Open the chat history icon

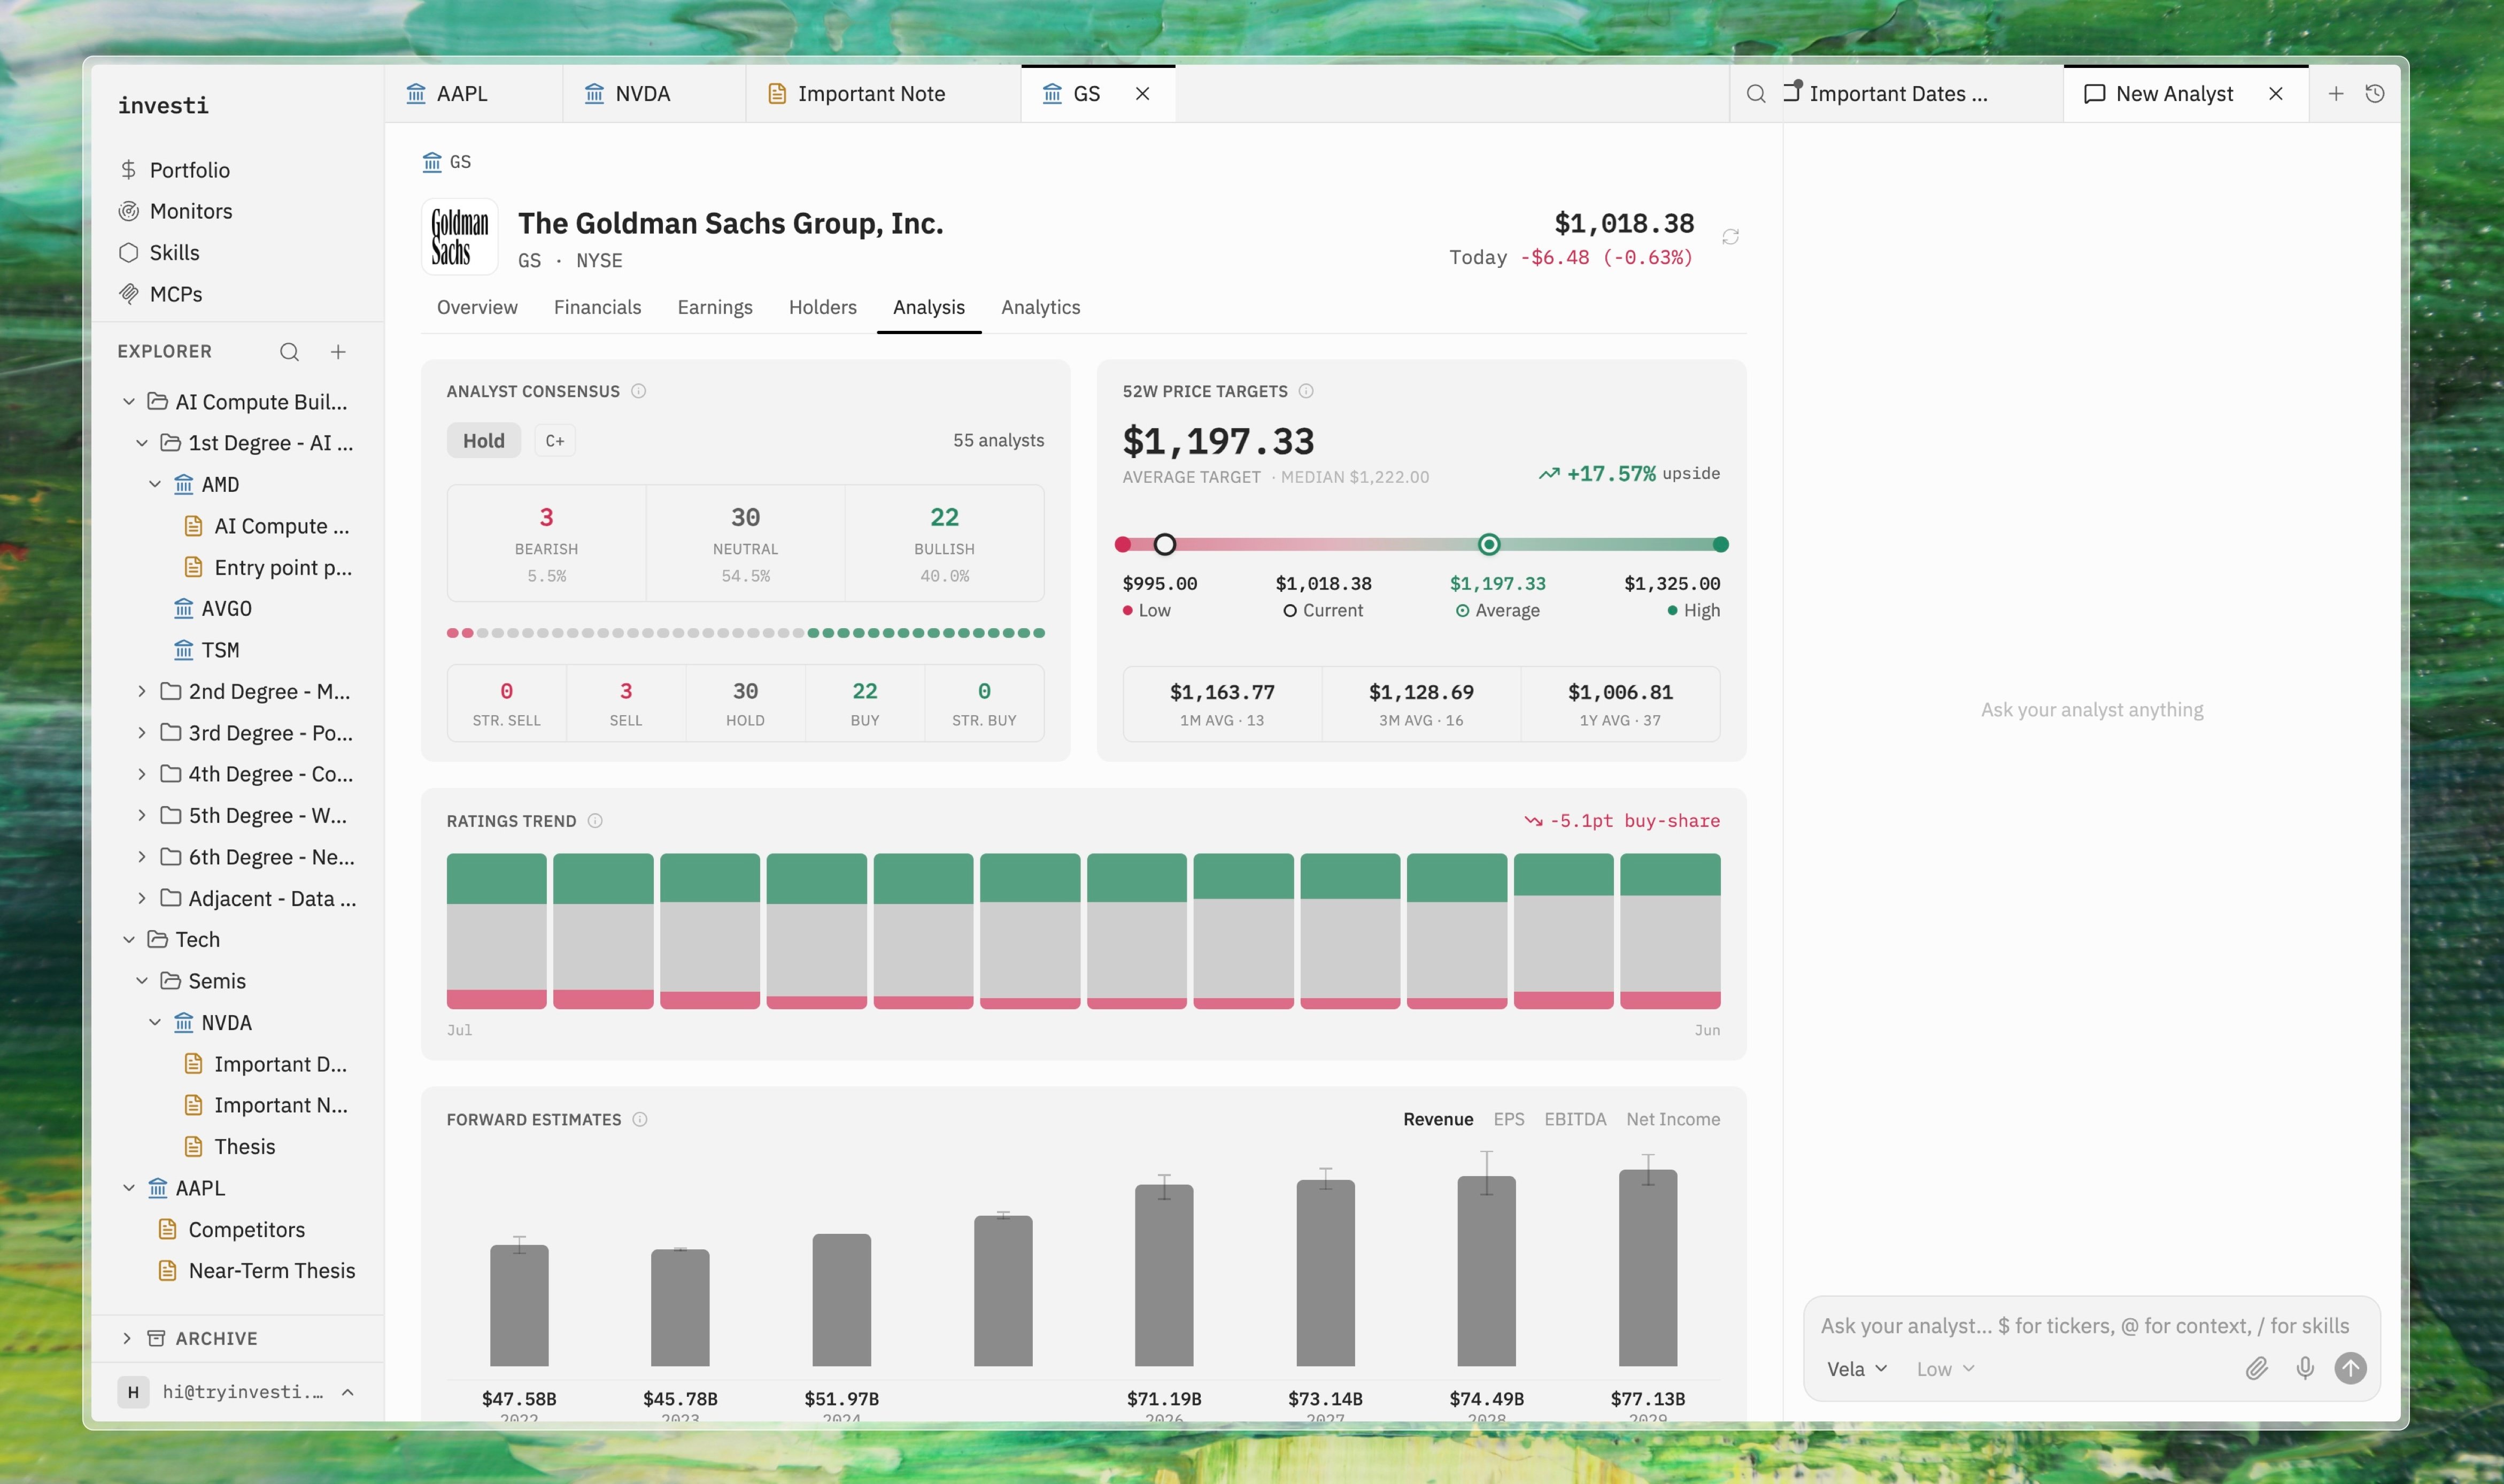point(2375,94)
